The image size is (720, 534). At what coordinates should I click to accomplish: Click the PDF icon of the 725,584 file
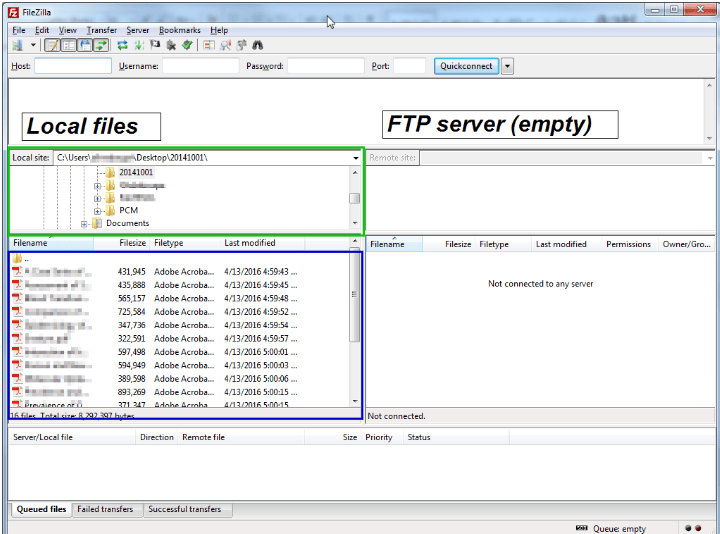coord(17,311)
